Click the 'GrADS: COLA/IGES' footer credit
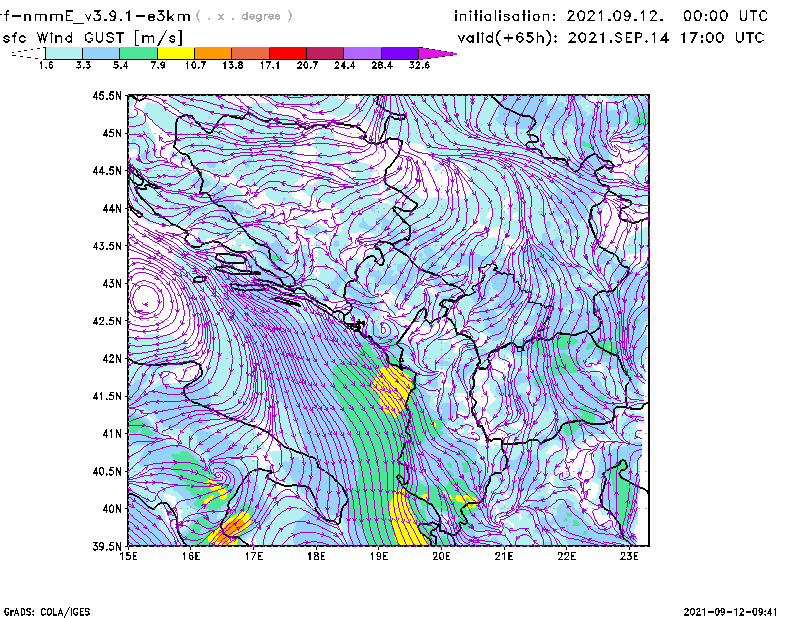Image resolution: width=800 pixels, height=618 pixels. point(47,612)
